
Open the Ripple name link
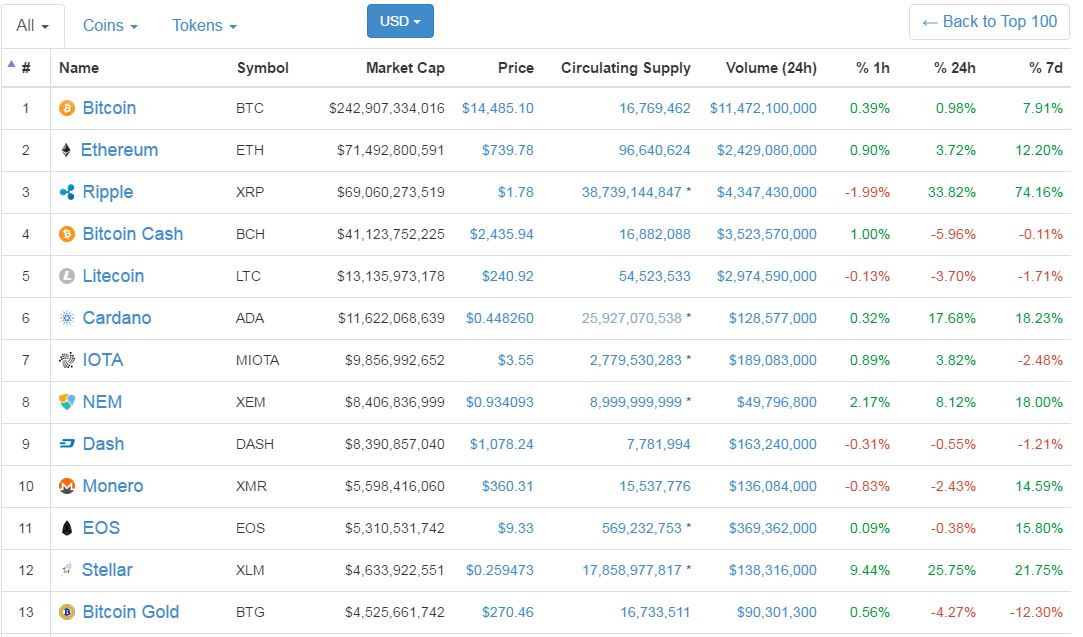[x=108, y=193]
